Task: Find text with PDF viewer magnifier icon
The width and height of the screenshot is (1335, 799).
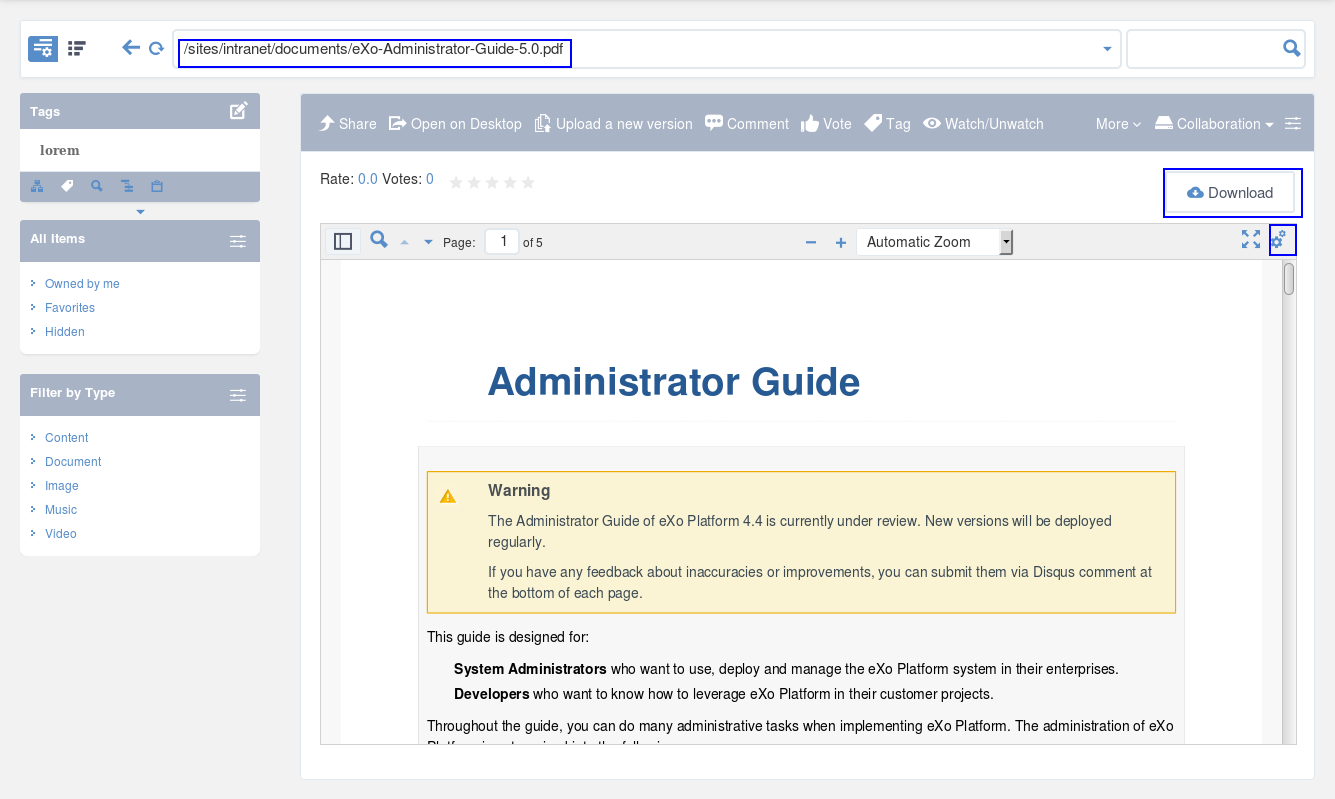Action: tap(379, 240)
